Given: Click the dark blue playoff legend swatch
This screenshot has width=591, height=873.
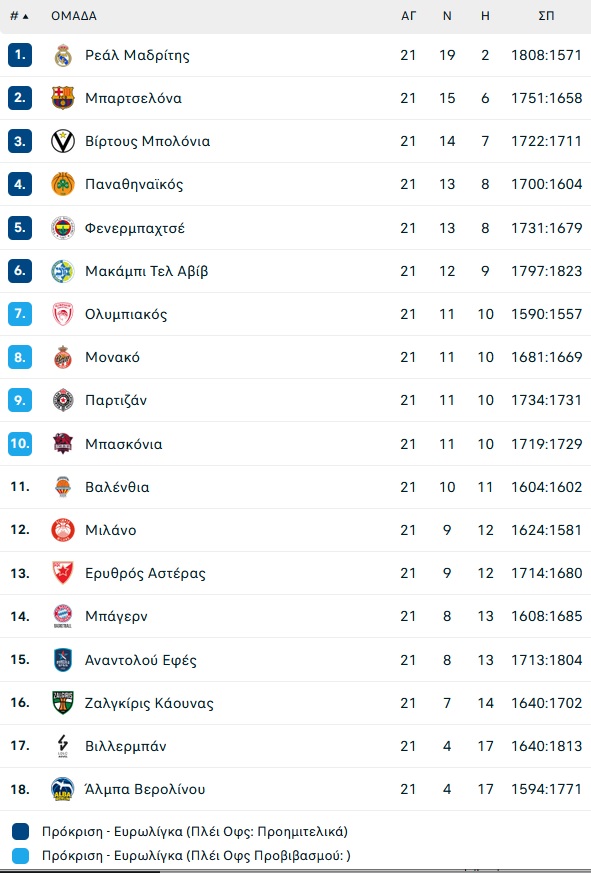Looking at the screenshot, I should pos(20,832).
